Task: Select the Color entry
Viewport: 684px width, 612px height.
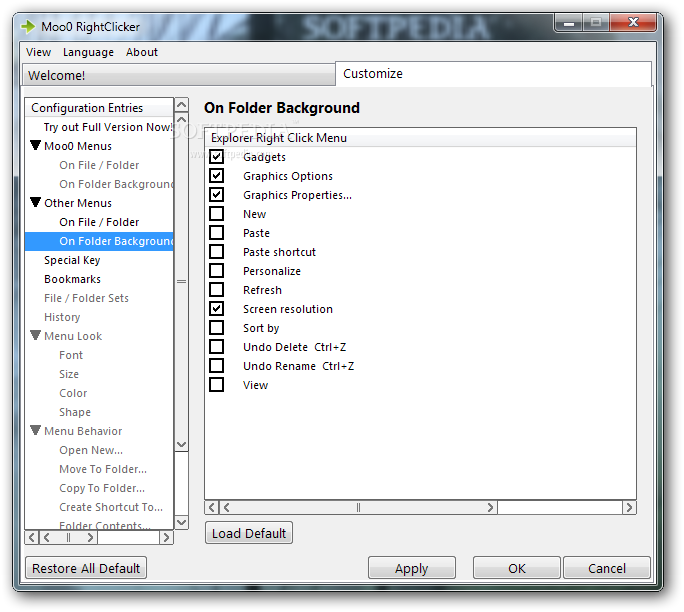Action: pos(73,393)
